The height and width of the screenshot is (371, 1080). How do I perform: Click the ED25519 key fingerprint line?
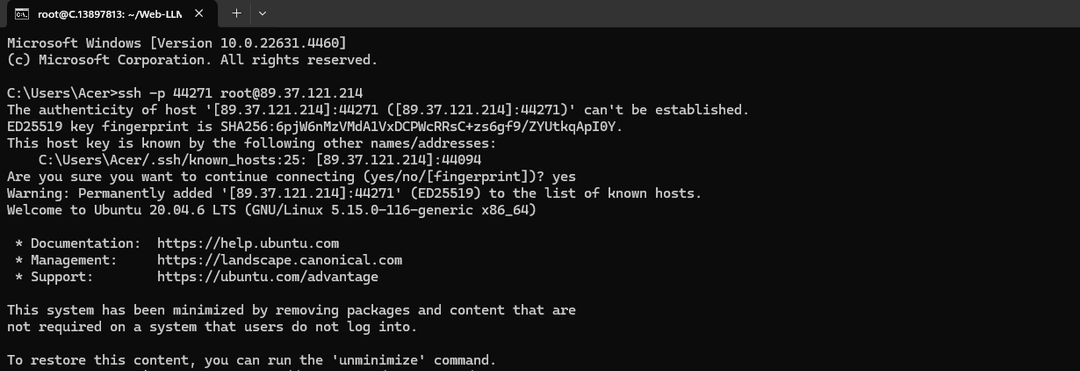click(315, 127)
